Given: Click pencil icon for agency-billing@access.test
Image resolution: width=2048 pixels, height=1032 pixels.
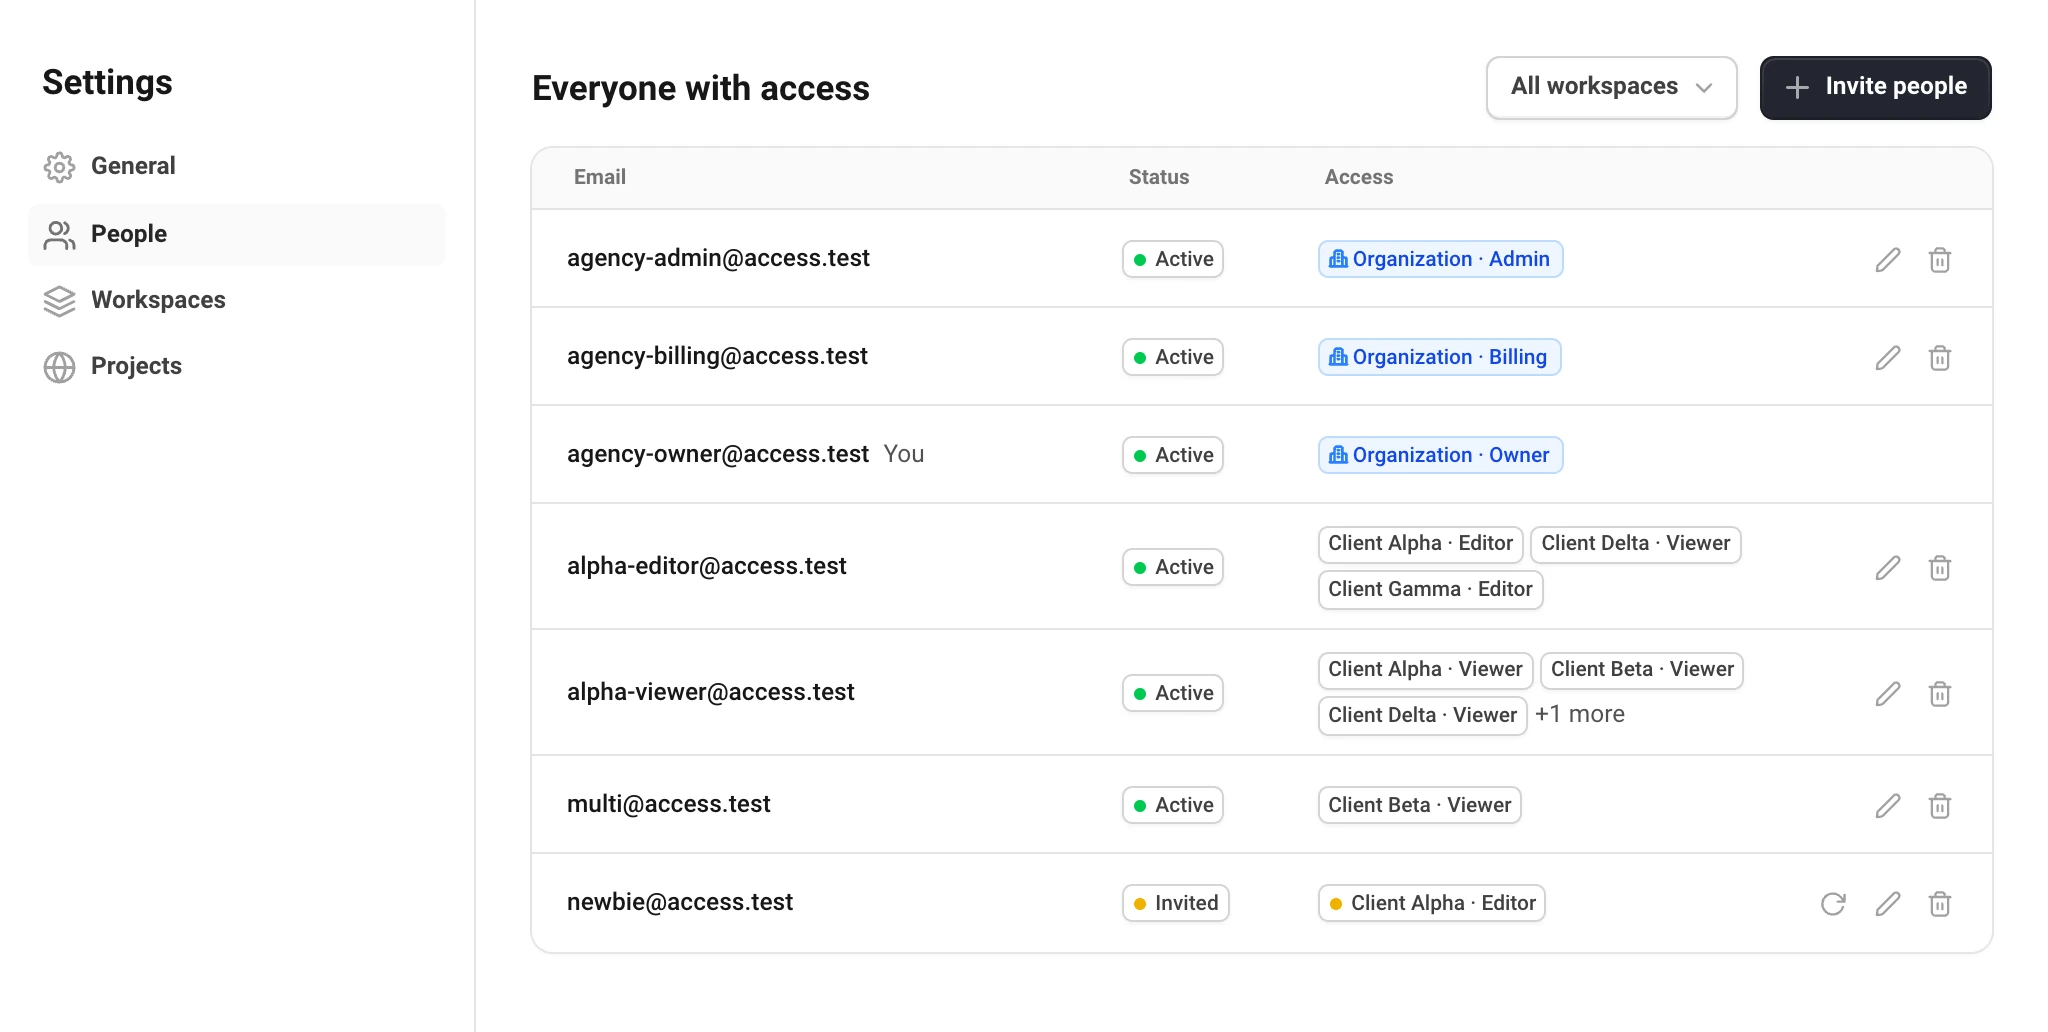Looking at the screenshot, I should click(x=1887, y=358).
